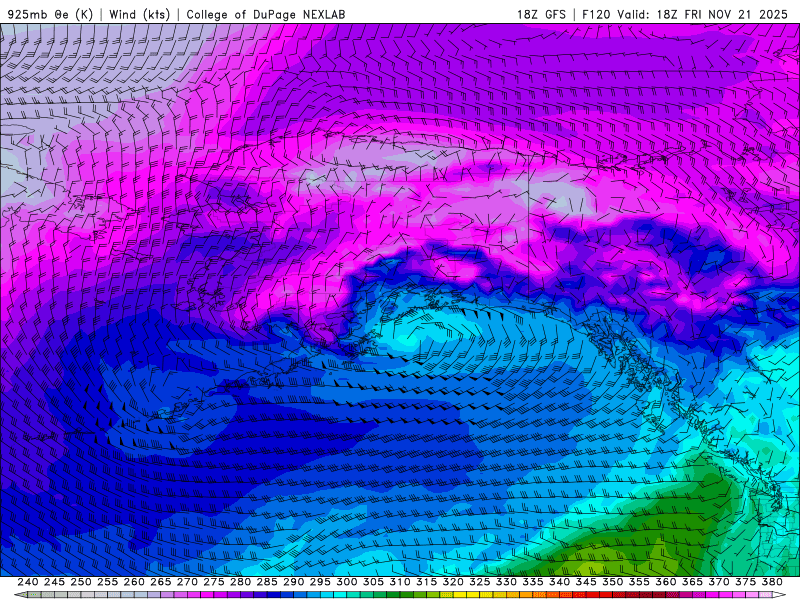This screenshot has width=800, height=600.
Task: Select the 350 value on the color scale
Action: tap(612, 582)
